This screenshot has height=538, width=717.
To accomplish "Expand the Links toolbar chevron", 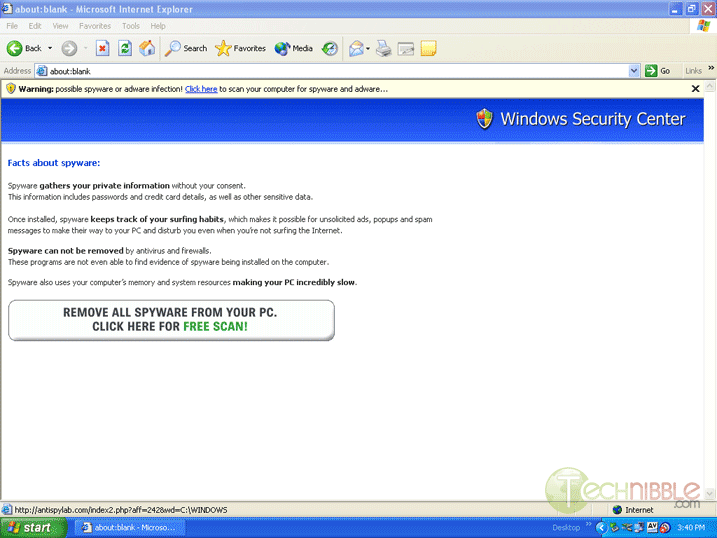I will click(711, 68).
